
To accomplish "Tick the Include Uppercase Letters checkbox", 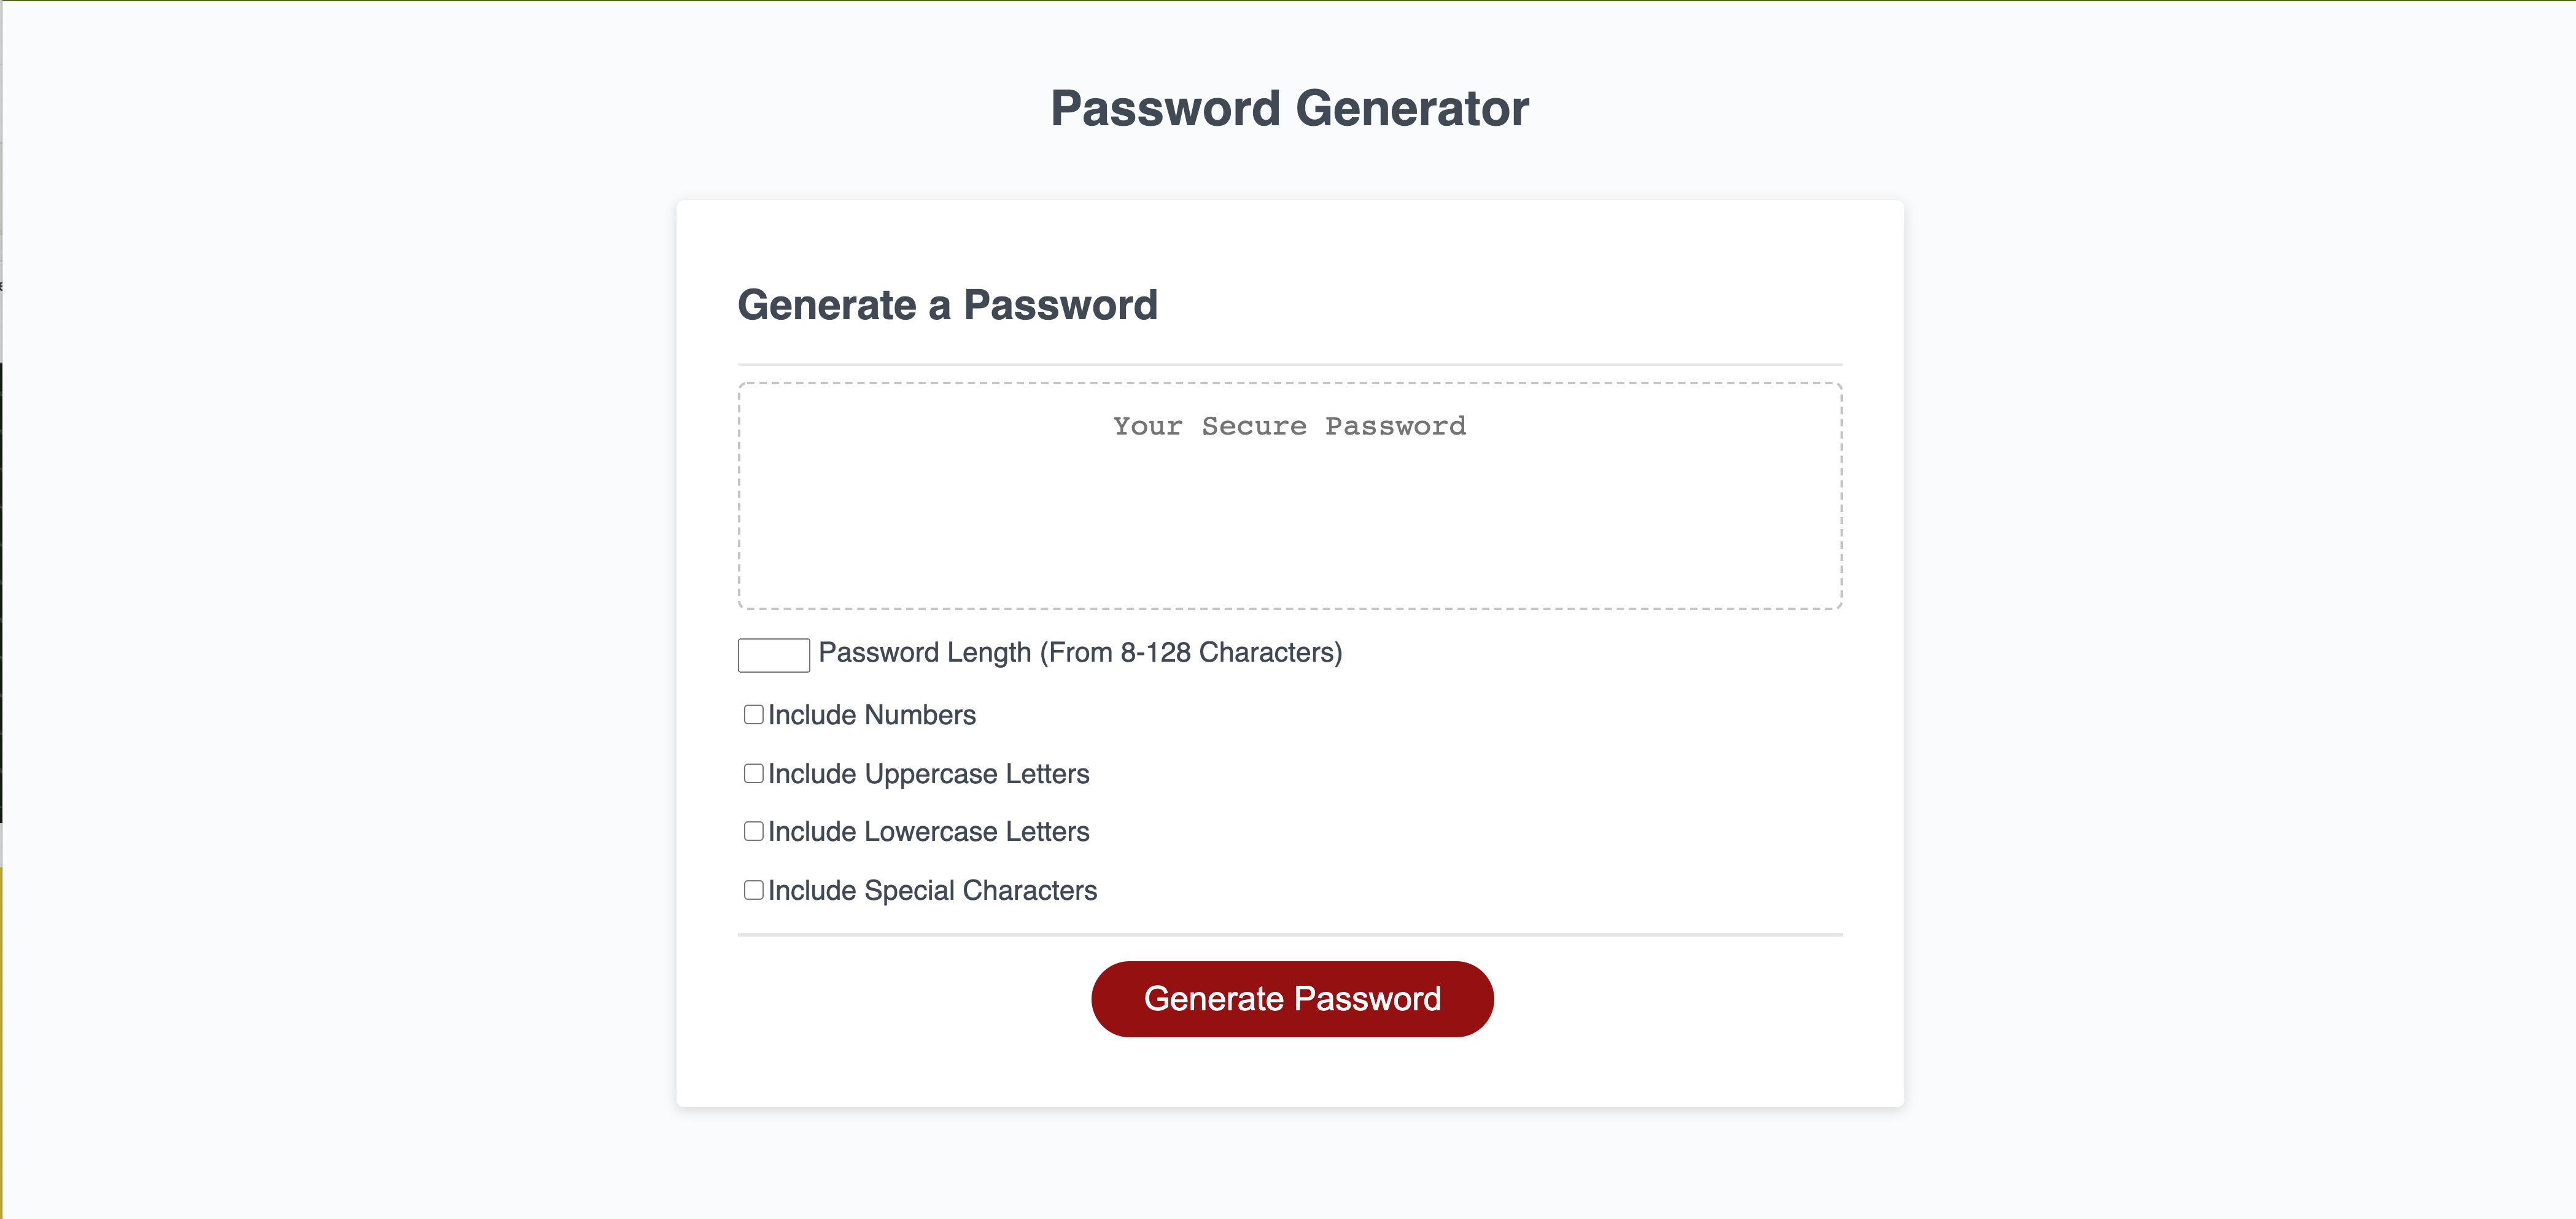I will click(x=754, y=773).
